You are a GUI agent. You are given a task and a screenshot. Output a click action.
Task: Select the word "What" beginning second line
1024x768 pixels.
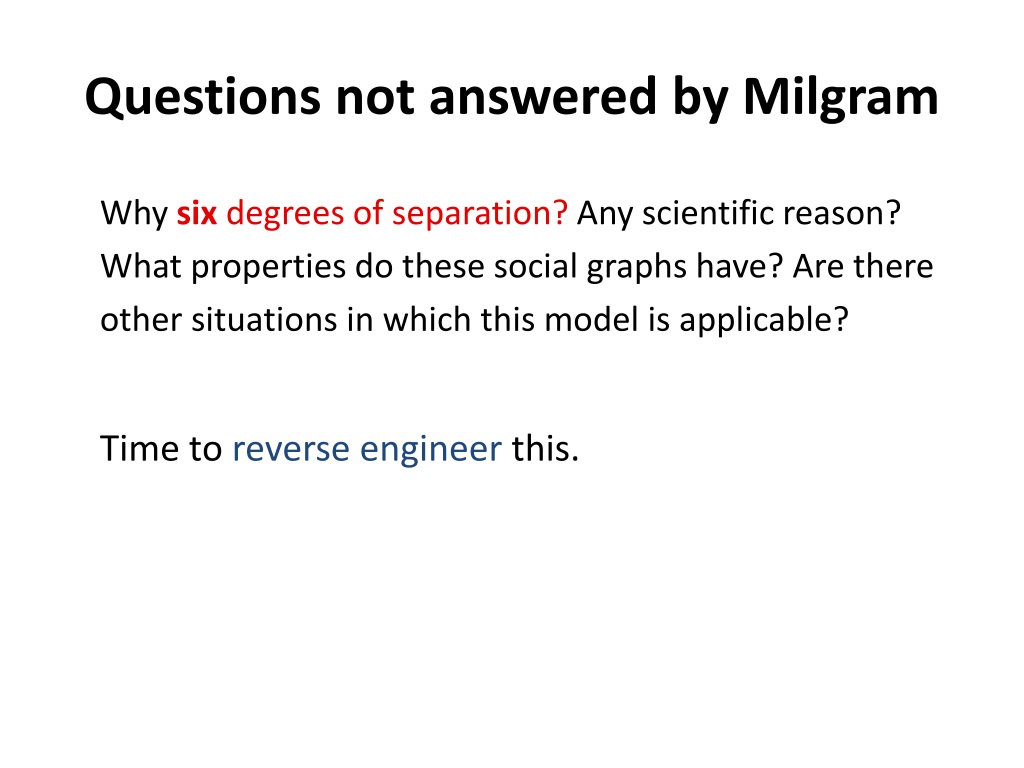tap(140, 266)
